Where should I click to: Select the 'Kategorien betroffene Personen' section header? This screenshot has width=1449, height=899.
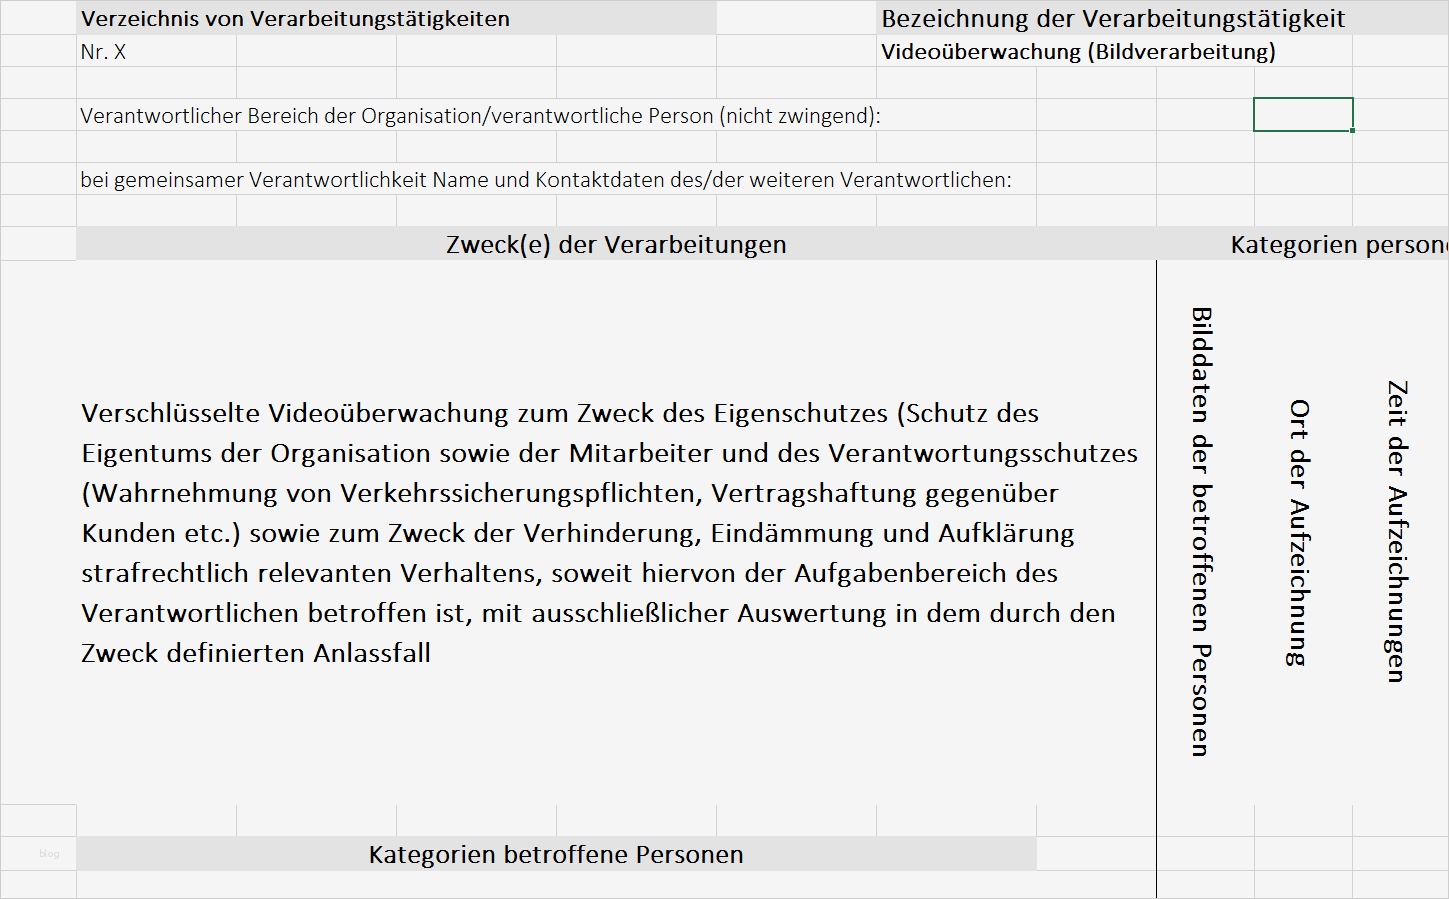556,854
